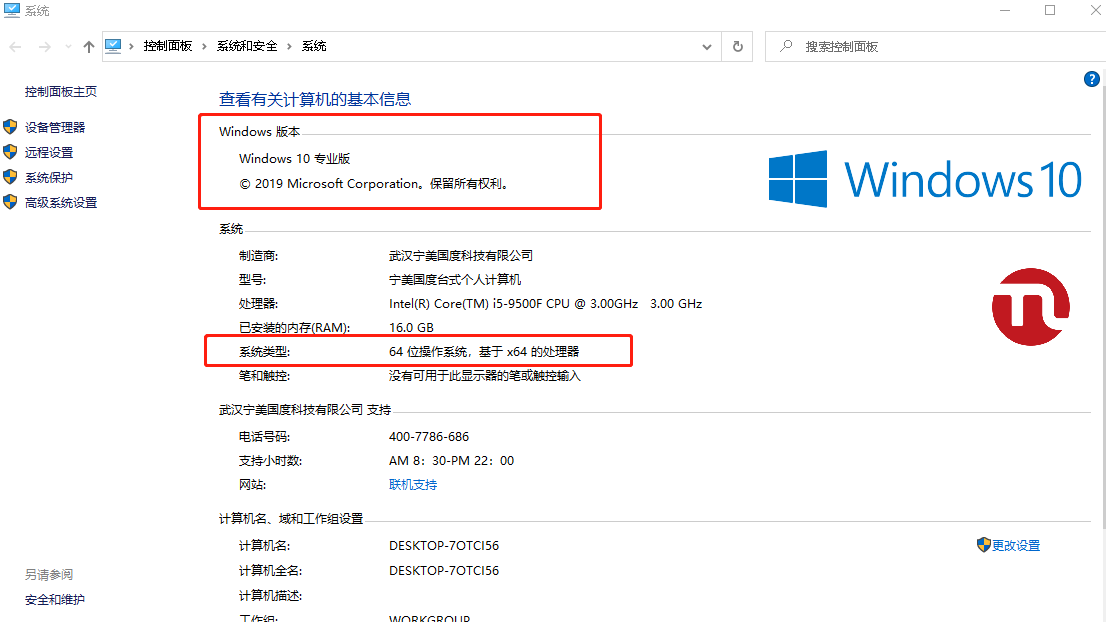Refresh the control panel page
Image resolution: width=1106 pixels, height=622 pixels.
738,47
